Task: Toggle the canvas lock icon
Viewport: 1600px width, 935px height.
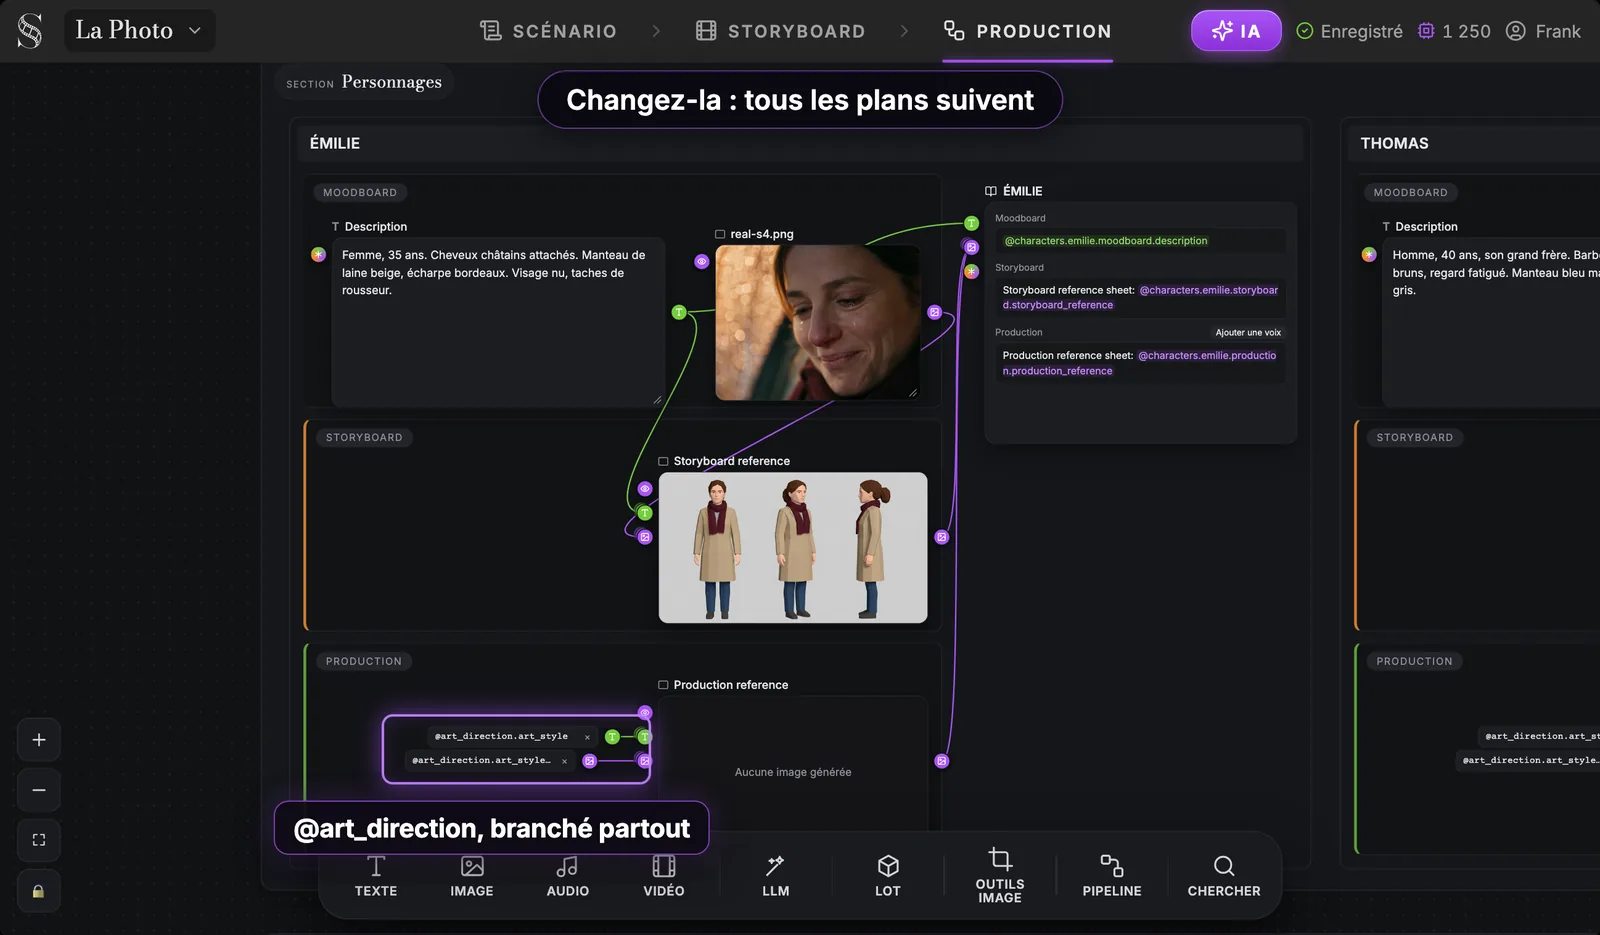Action: coord(39,891)
